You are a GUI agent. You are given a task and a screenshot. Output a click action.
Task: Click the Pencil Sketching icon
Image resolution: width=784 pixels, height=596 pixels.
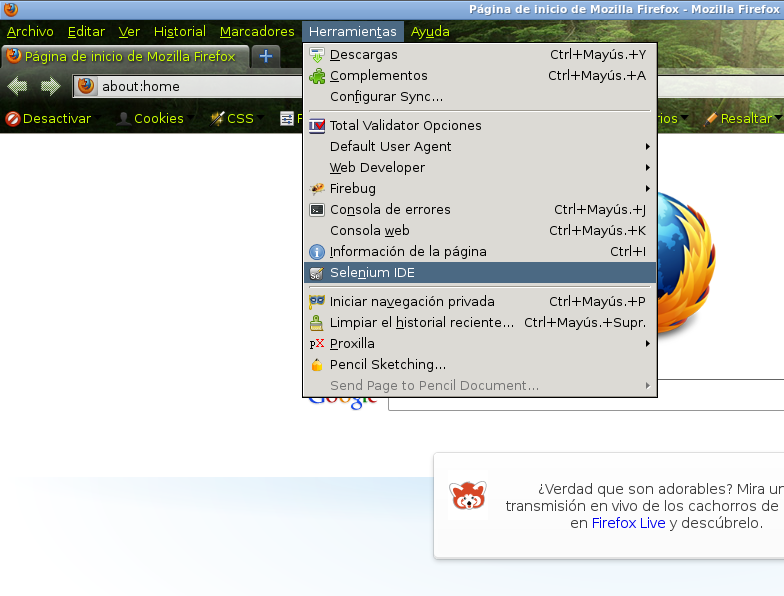[x=317, y=365]
